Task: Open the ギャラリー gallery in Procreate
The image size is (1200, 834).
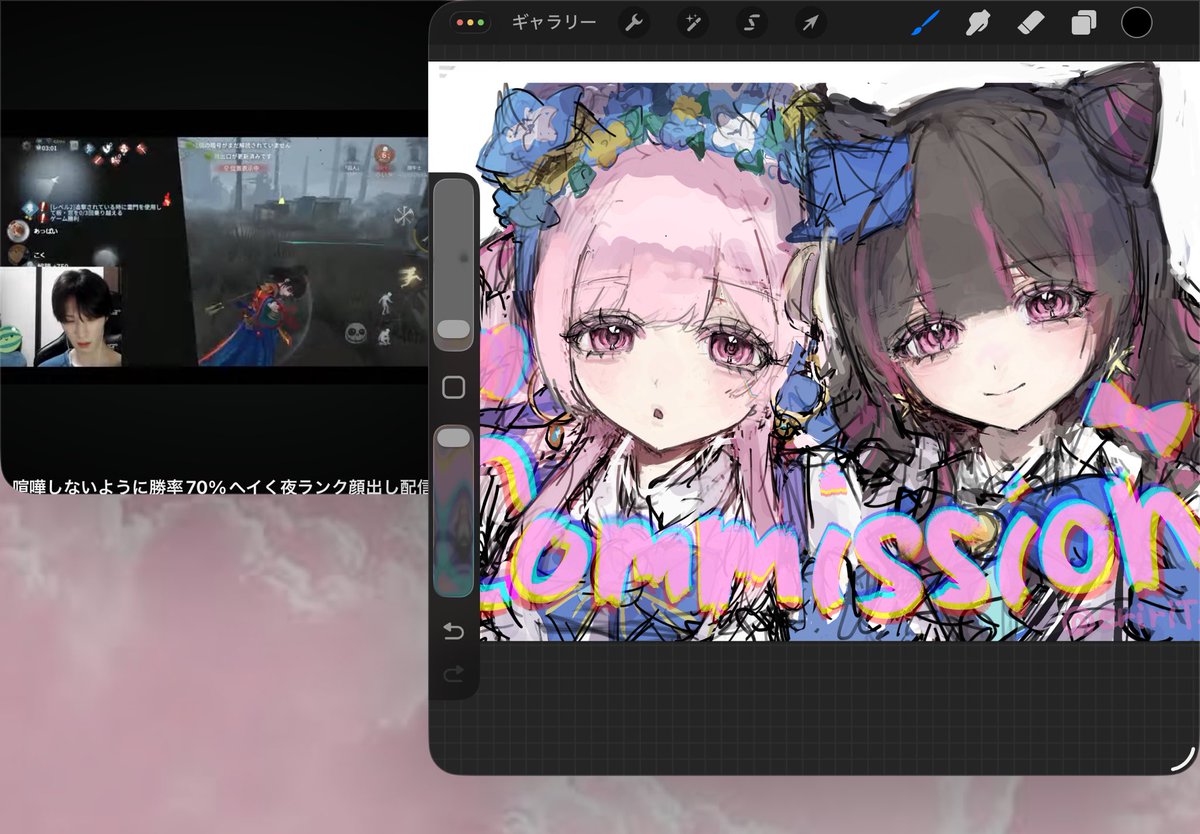Action: (554, 22)
